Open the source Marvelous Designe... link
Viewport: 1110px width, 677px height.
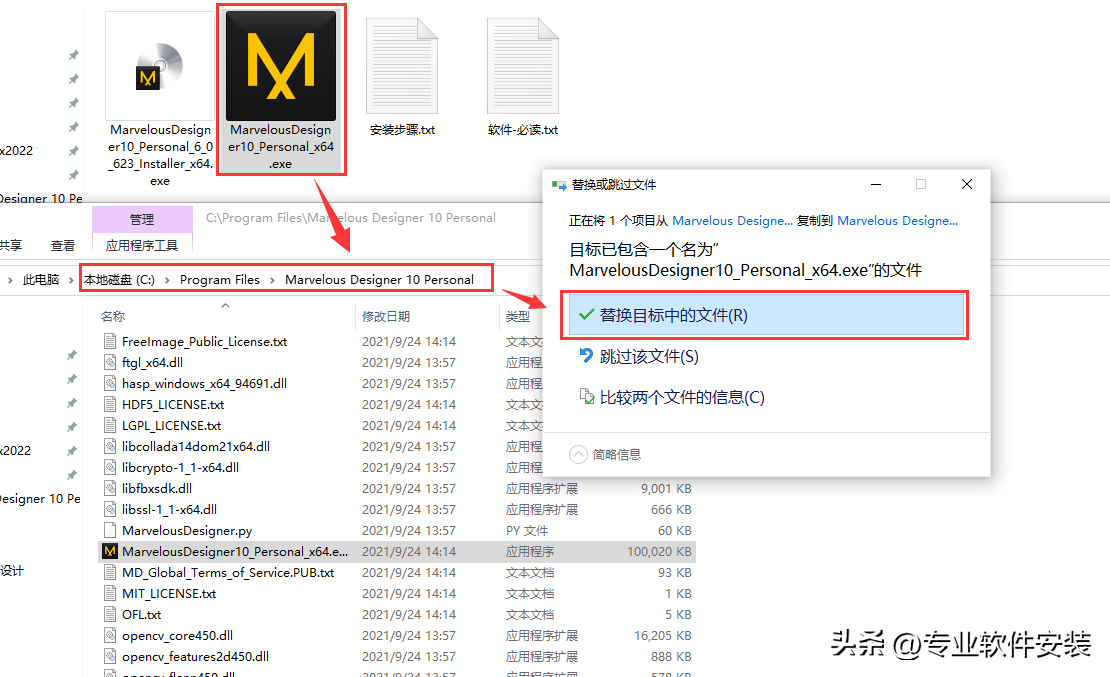(732, 220)
